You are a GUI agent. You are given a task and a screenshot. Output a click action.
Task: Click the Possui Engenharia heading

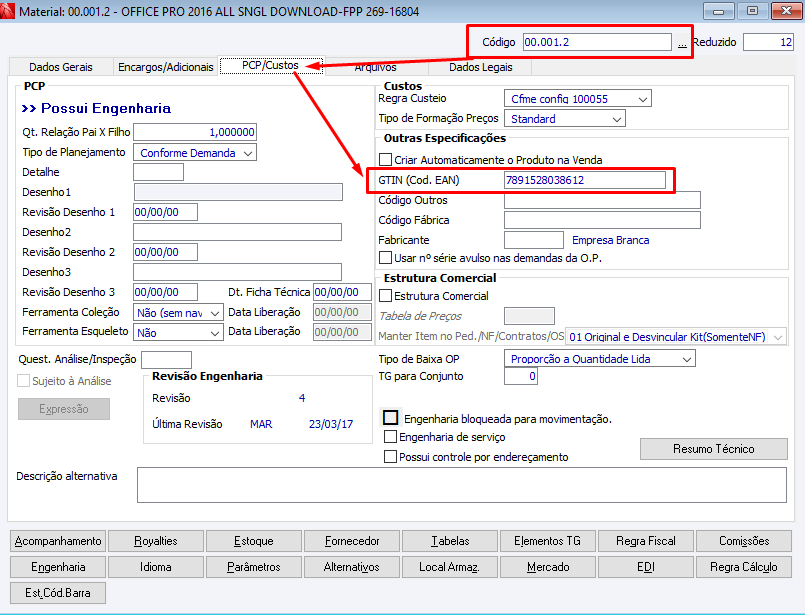[96, 108]
